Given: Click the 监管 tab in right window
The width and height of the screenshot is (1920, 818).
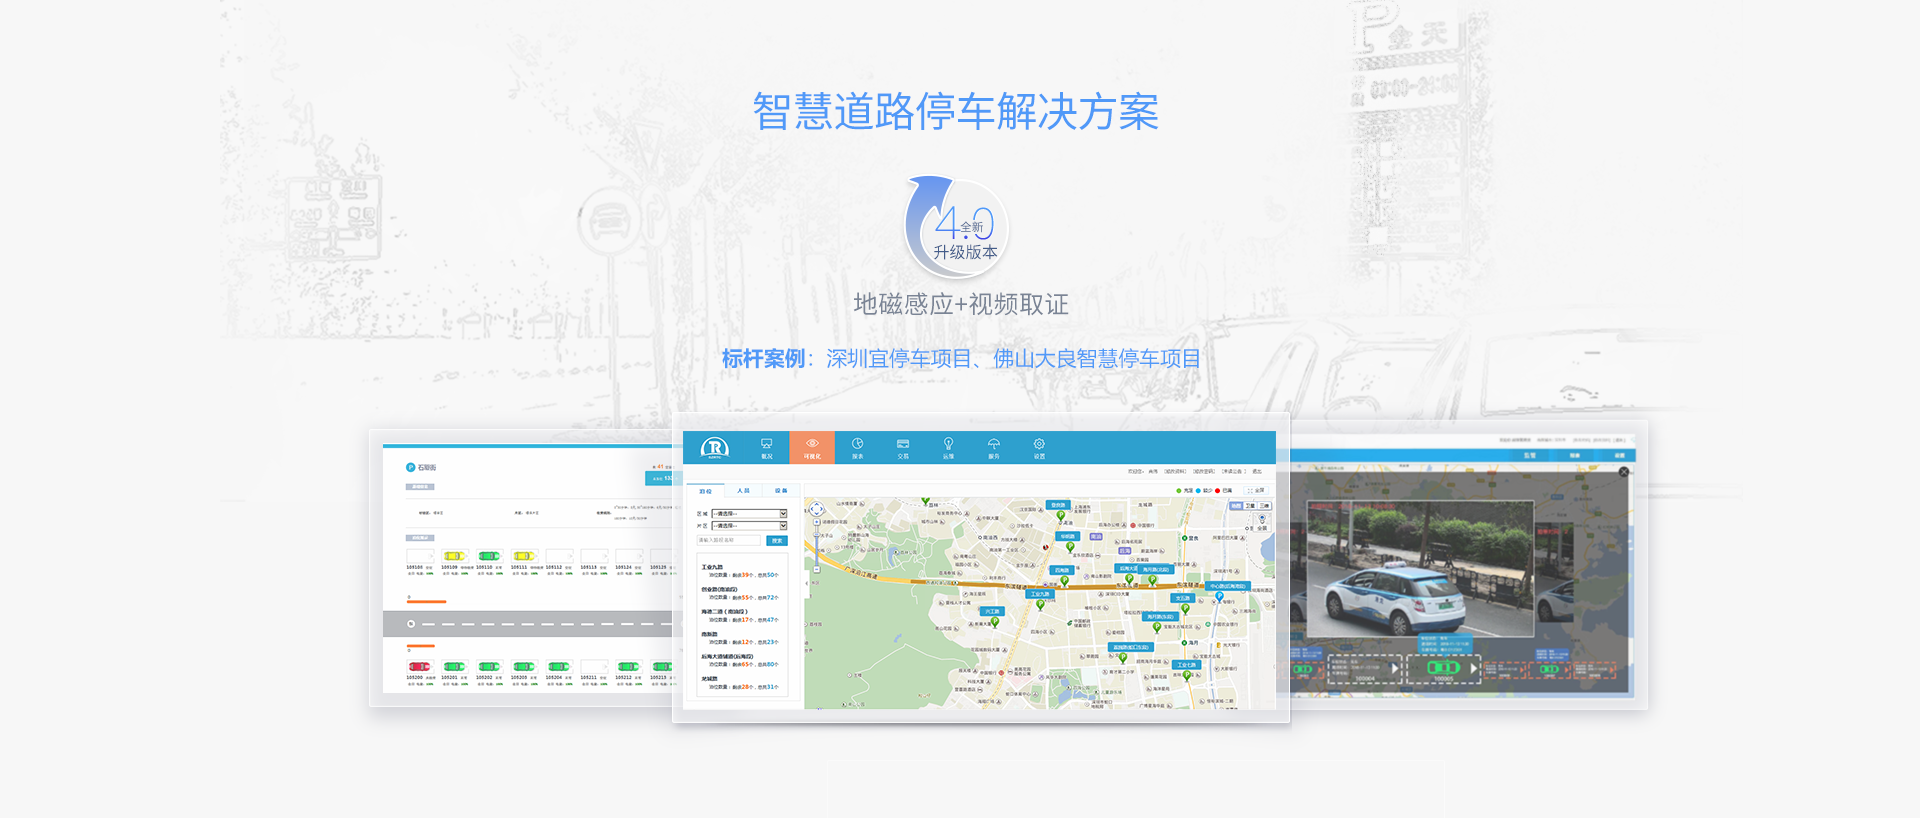Looking at the screenshot, I should coord(1529,455).
